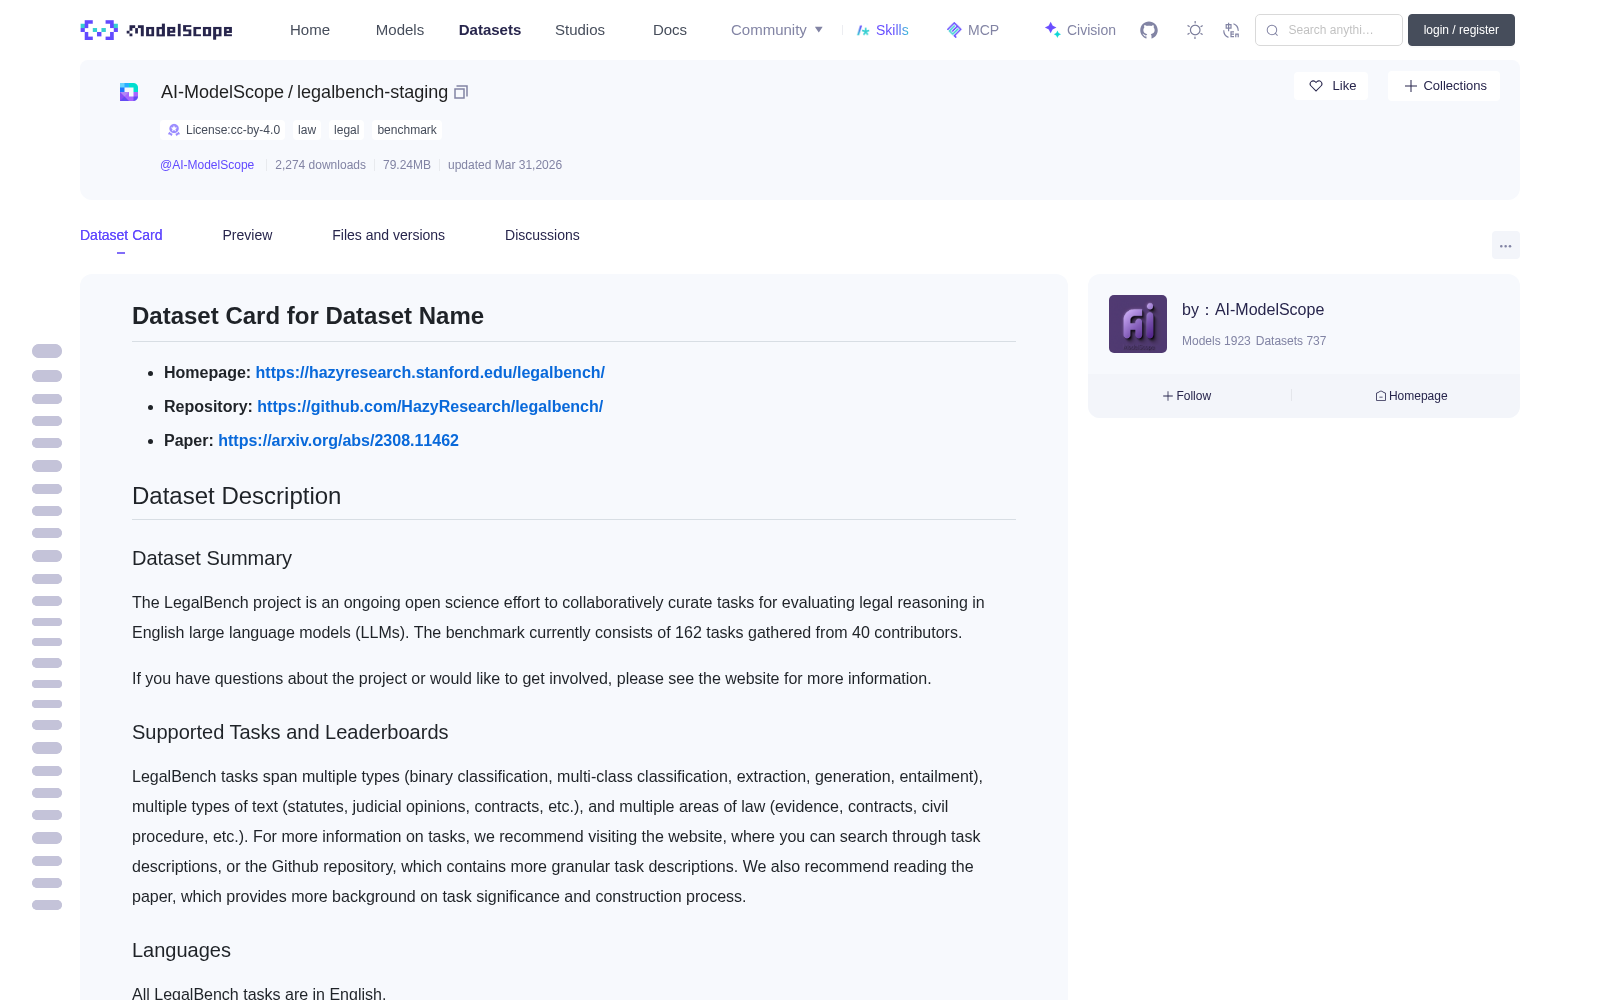
Task: Click the 'Dataset Card for Dataset Name' heading
Action: pyautogui.click(x=308, y=316)
